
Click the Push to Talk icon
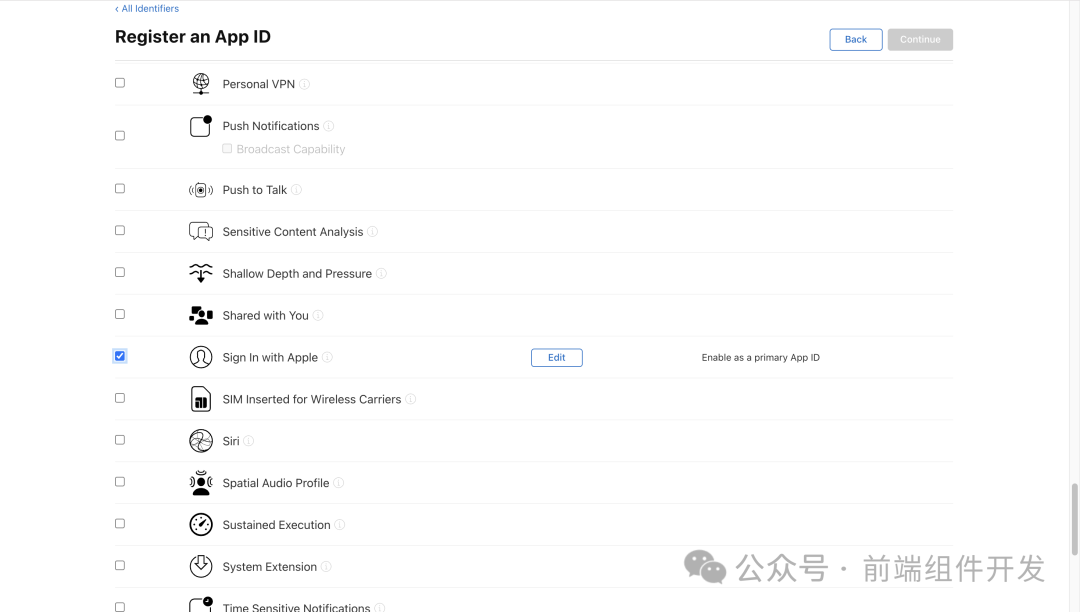coord(200,190)
